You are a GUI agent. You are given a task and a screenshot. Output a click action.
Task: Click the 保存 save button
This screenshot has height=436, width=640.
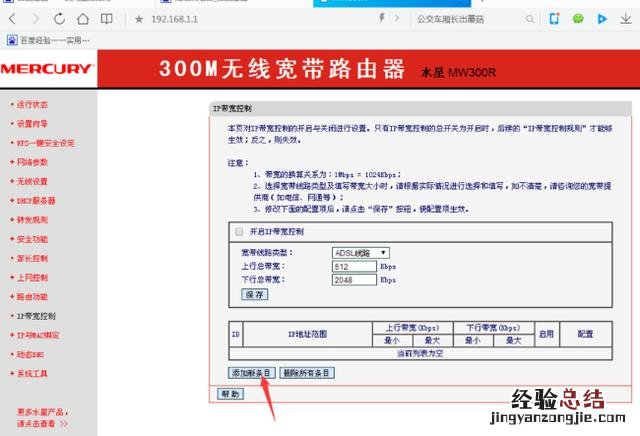(255, 295)
